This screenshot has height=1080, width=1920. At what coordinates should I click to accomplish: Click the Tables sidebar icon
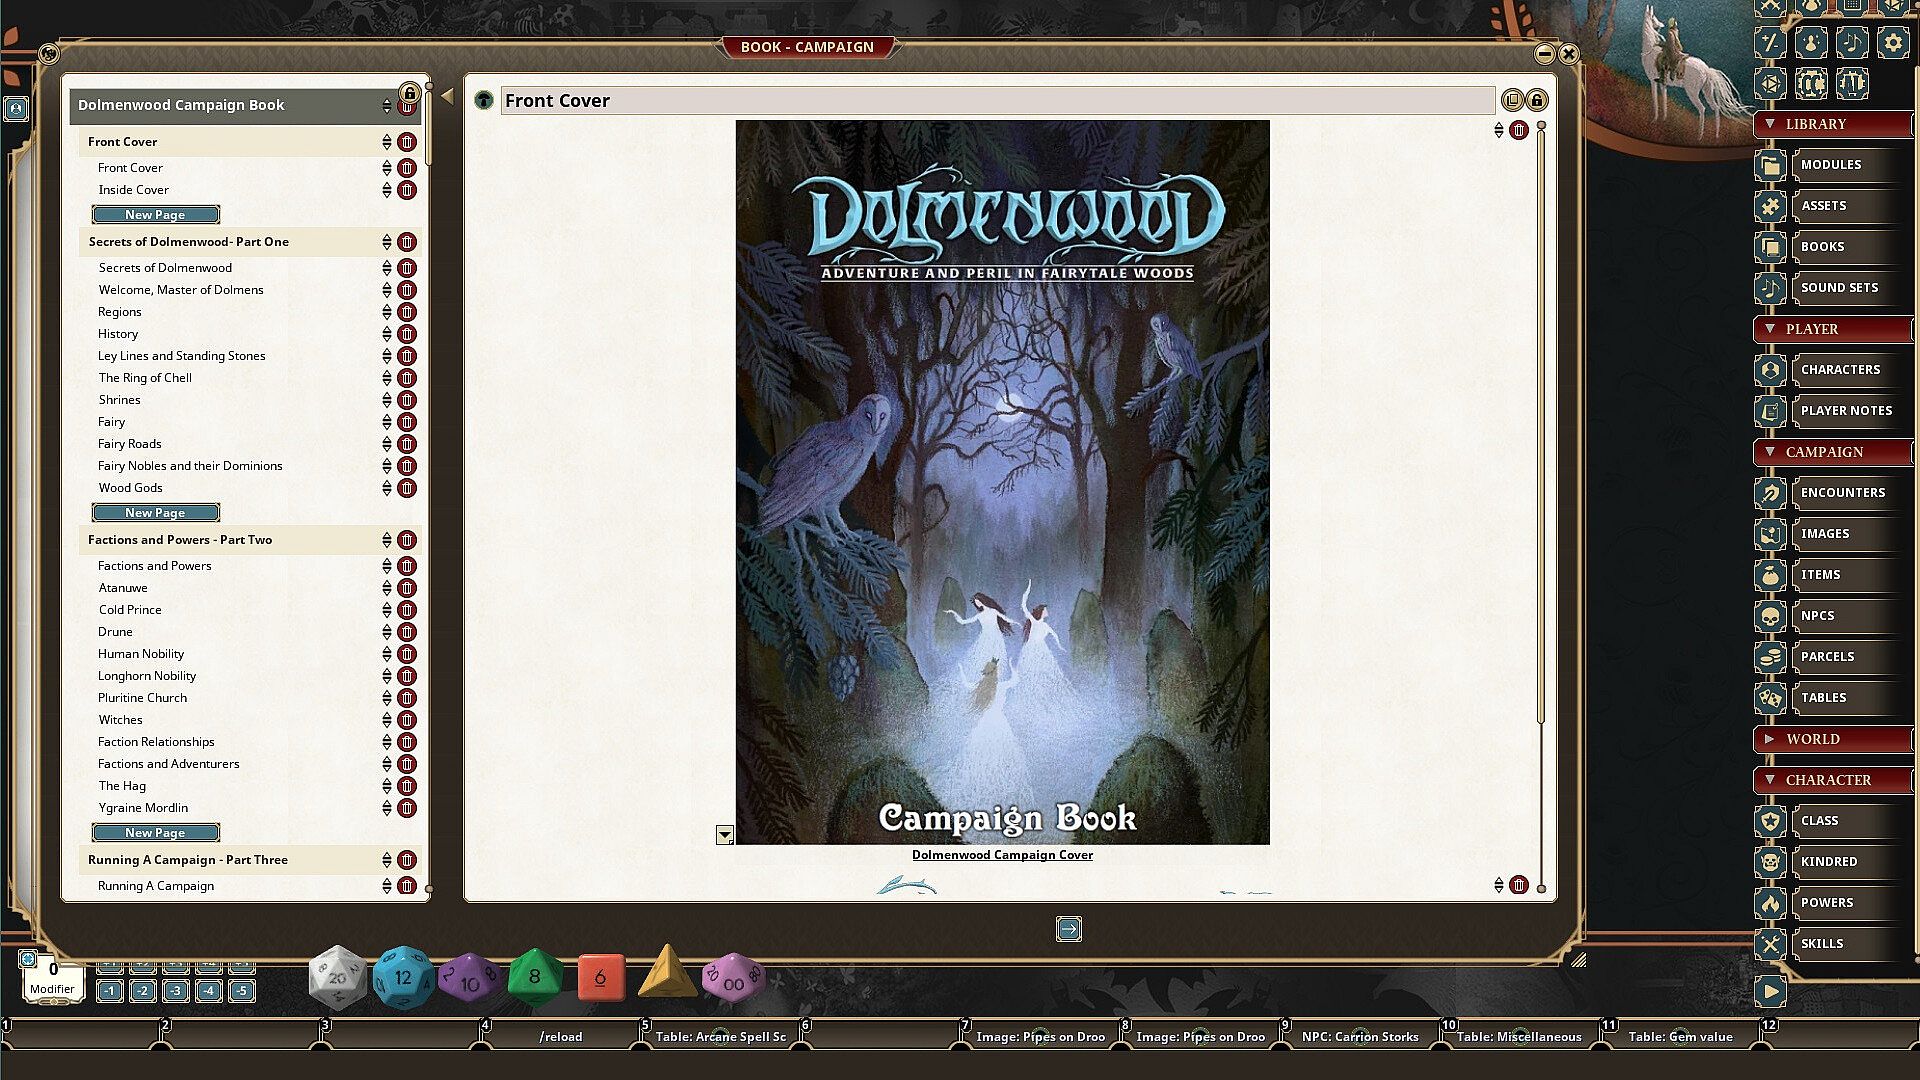point(1770,698)
